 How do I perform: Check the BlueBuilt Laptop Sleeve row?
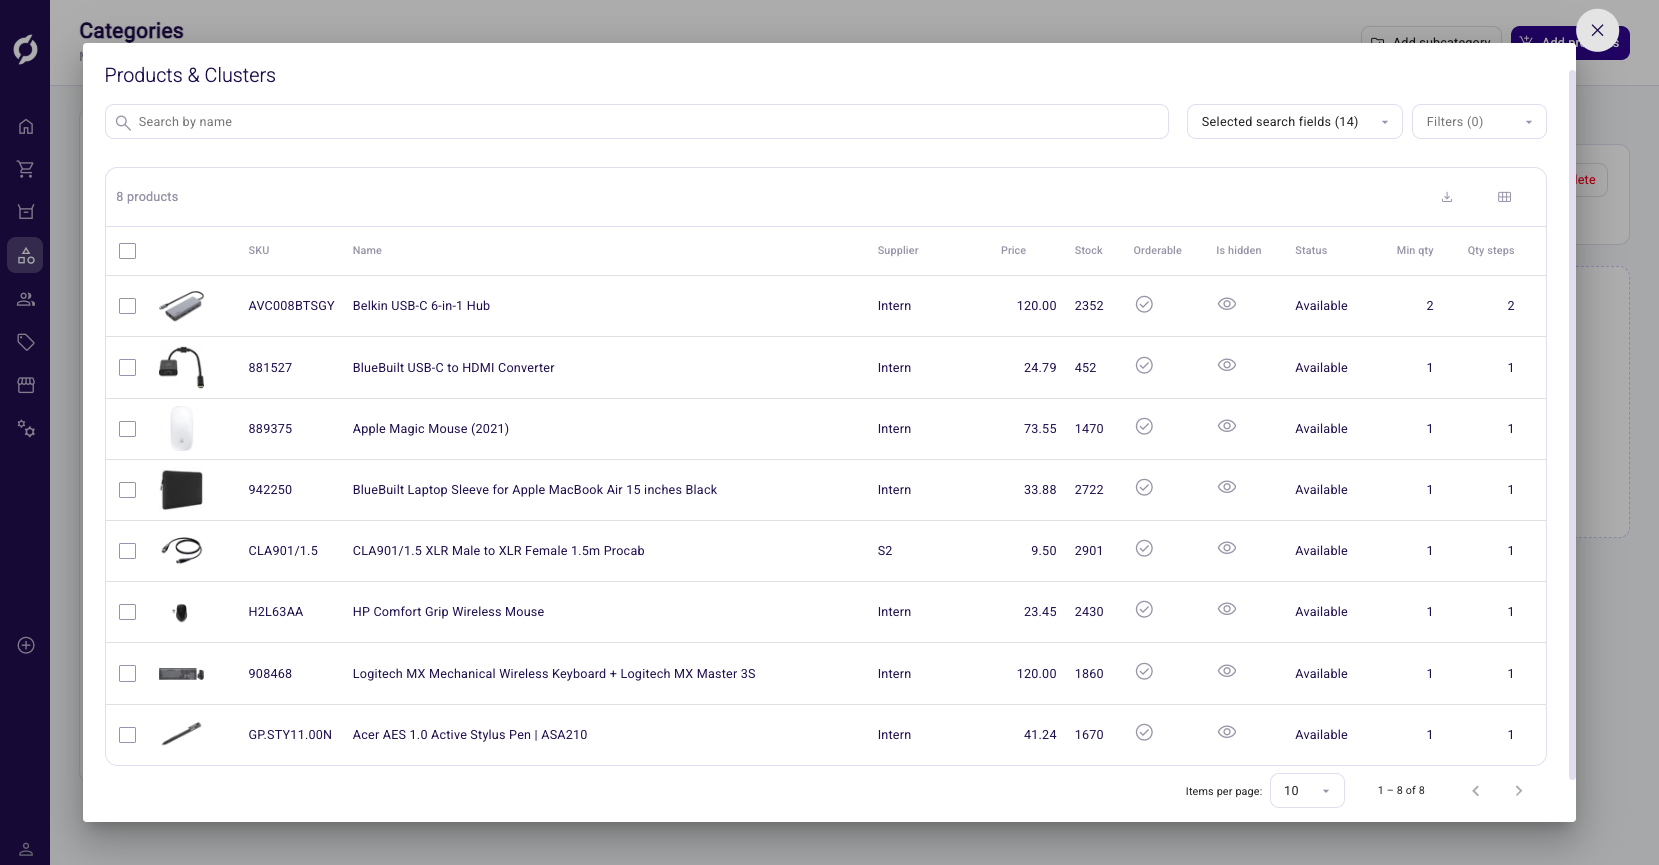tap(127, 490)
